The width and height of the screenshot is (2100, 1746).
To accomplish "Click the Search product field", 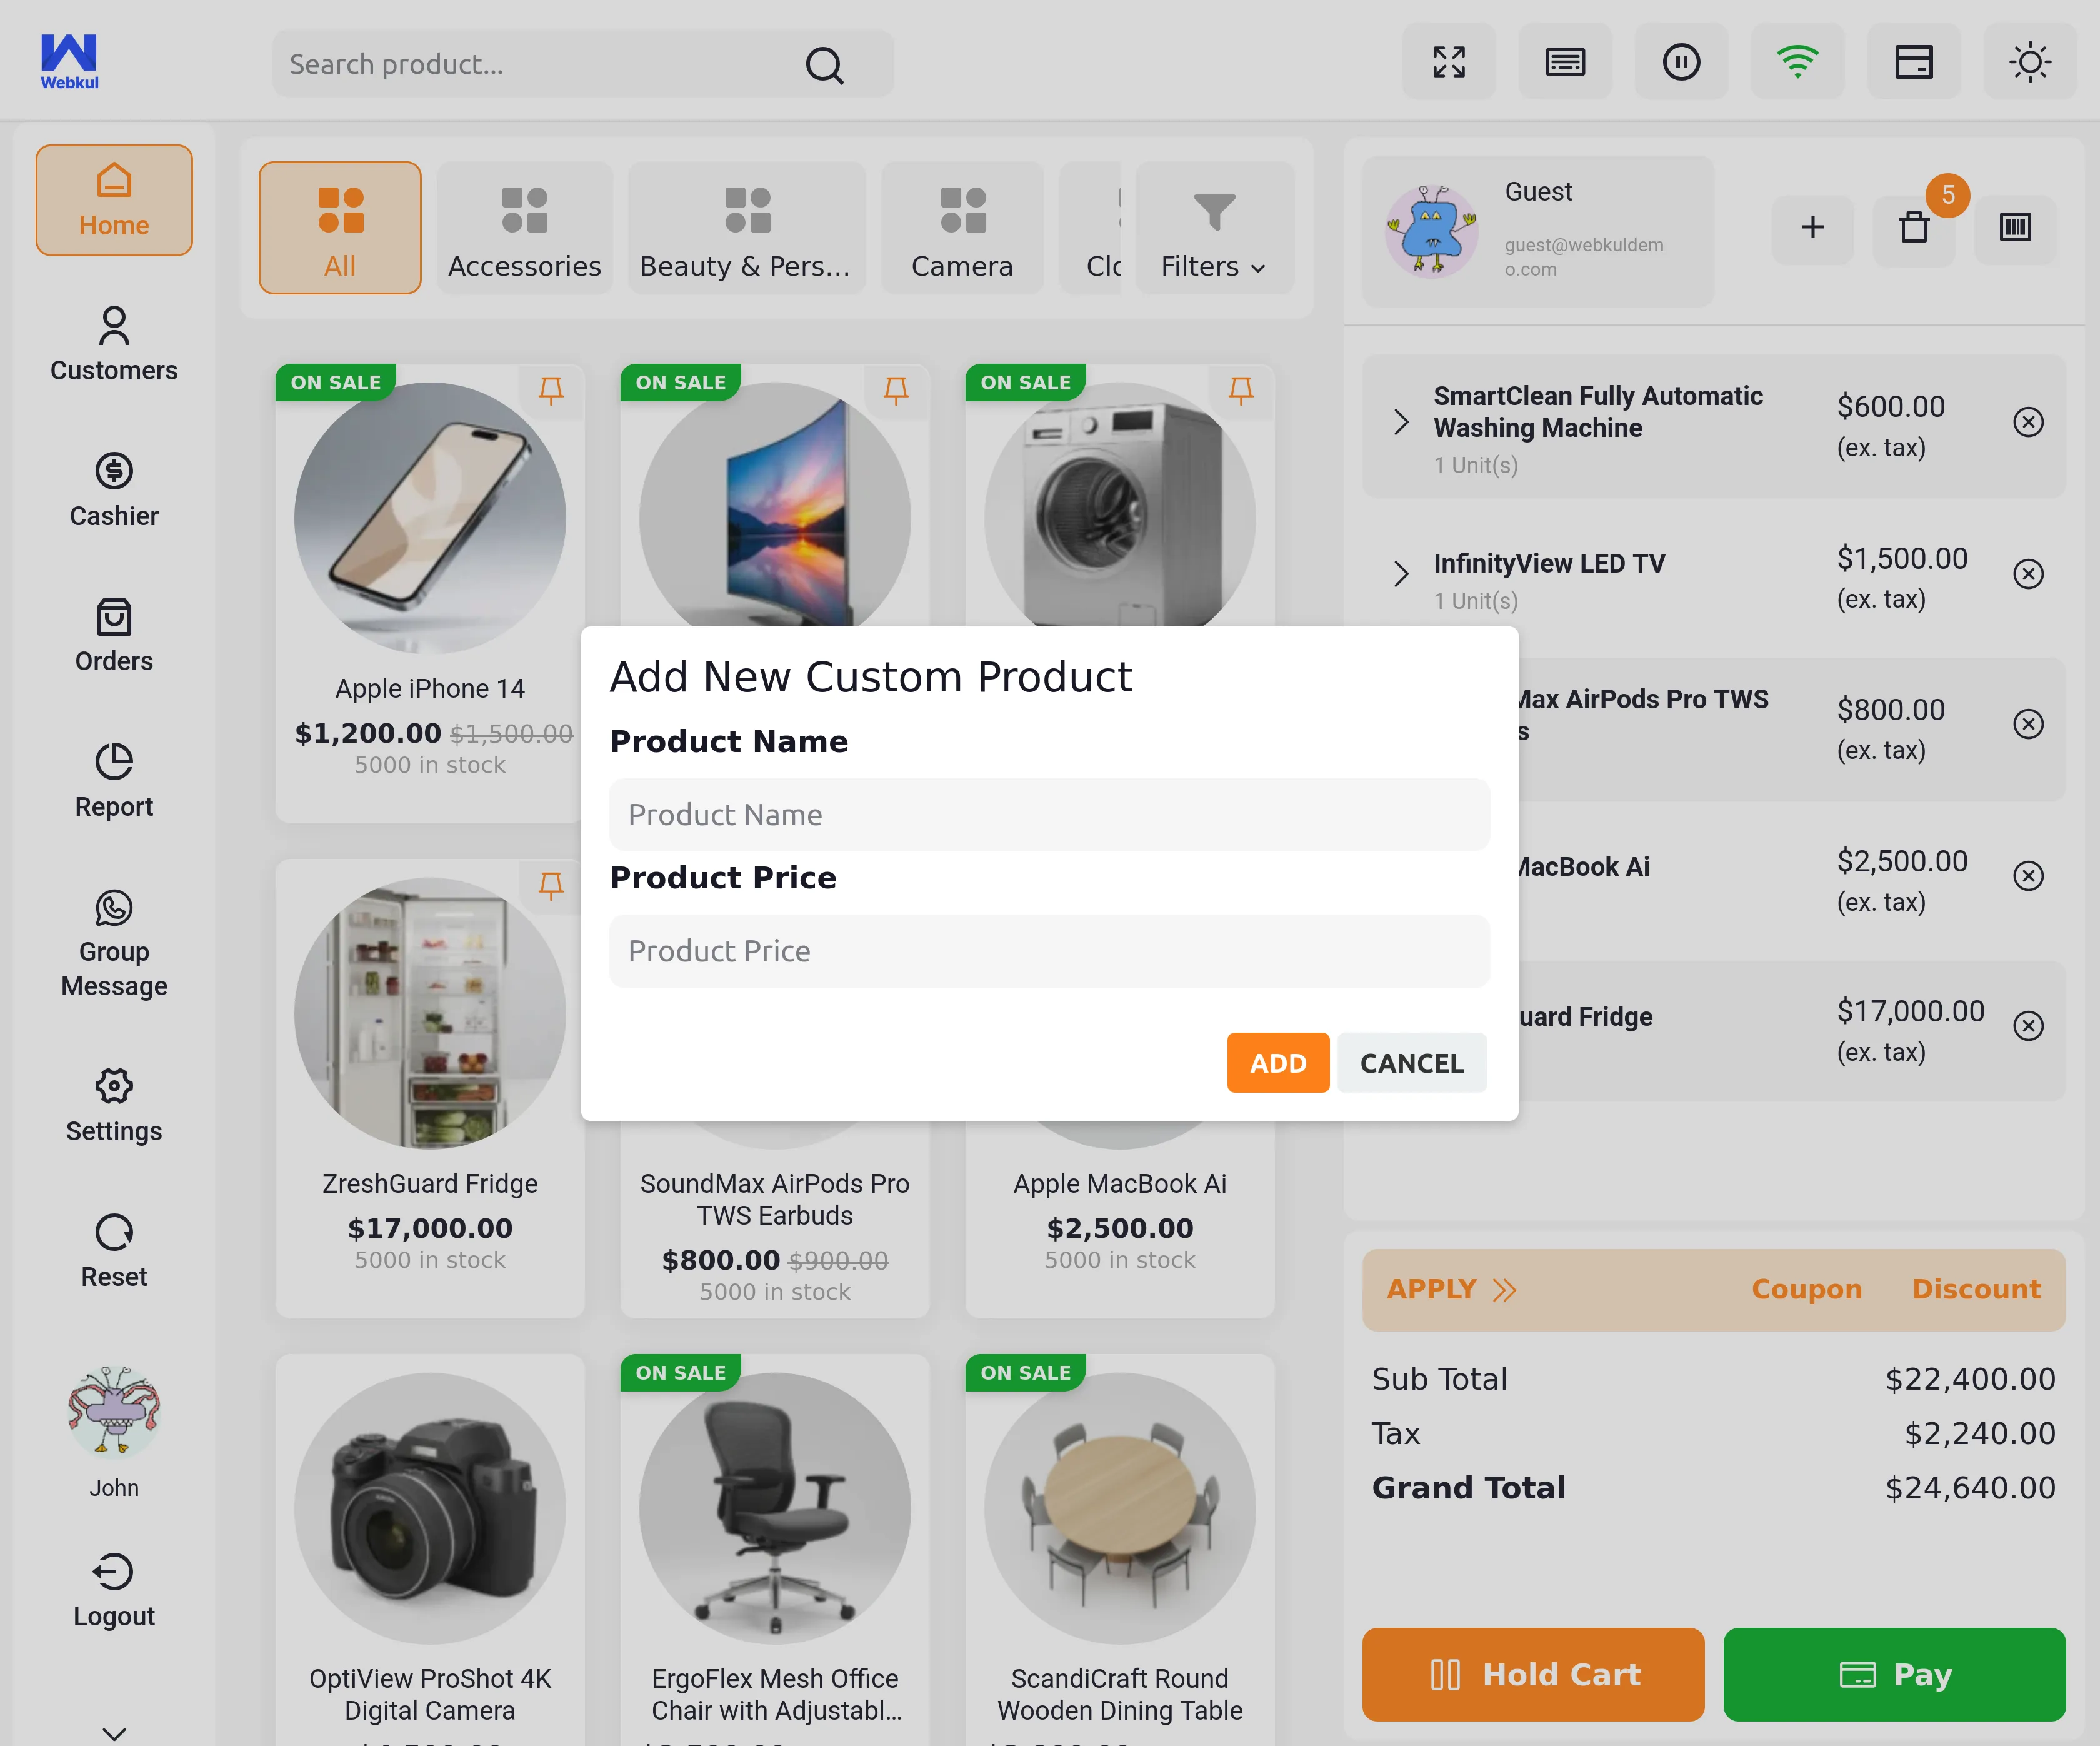I will tap(583, 64).
